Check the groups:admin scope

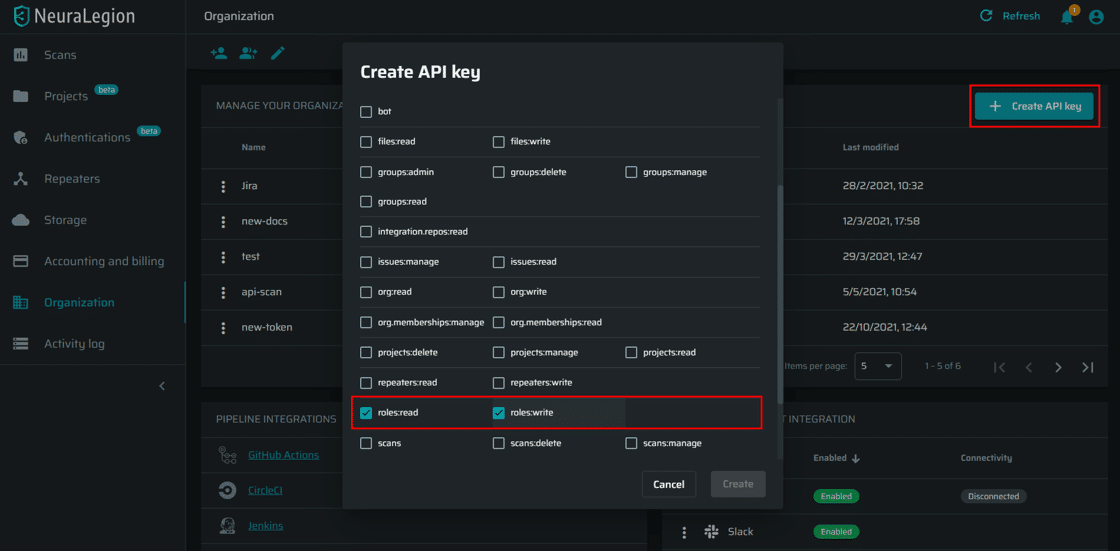(x=366, y=172)
